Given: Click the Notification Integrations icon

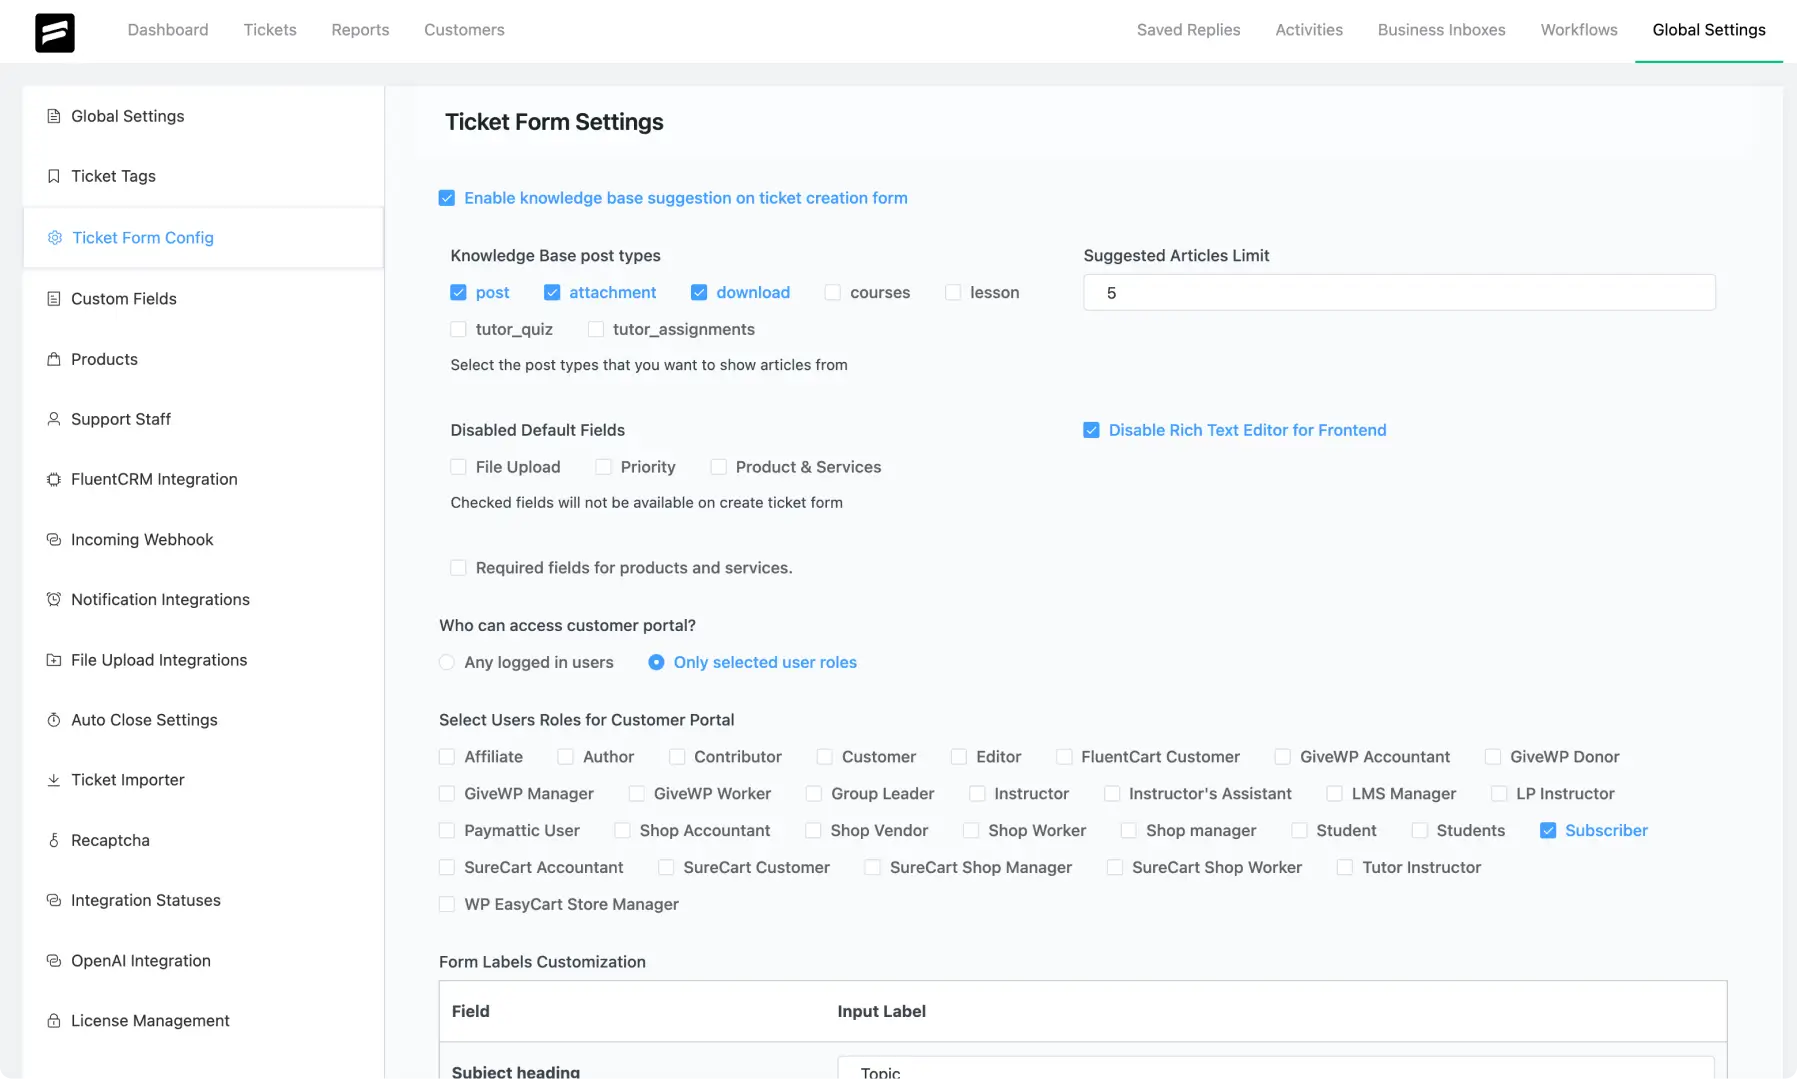Looking at the screenshot, I should tap(53, 599).
